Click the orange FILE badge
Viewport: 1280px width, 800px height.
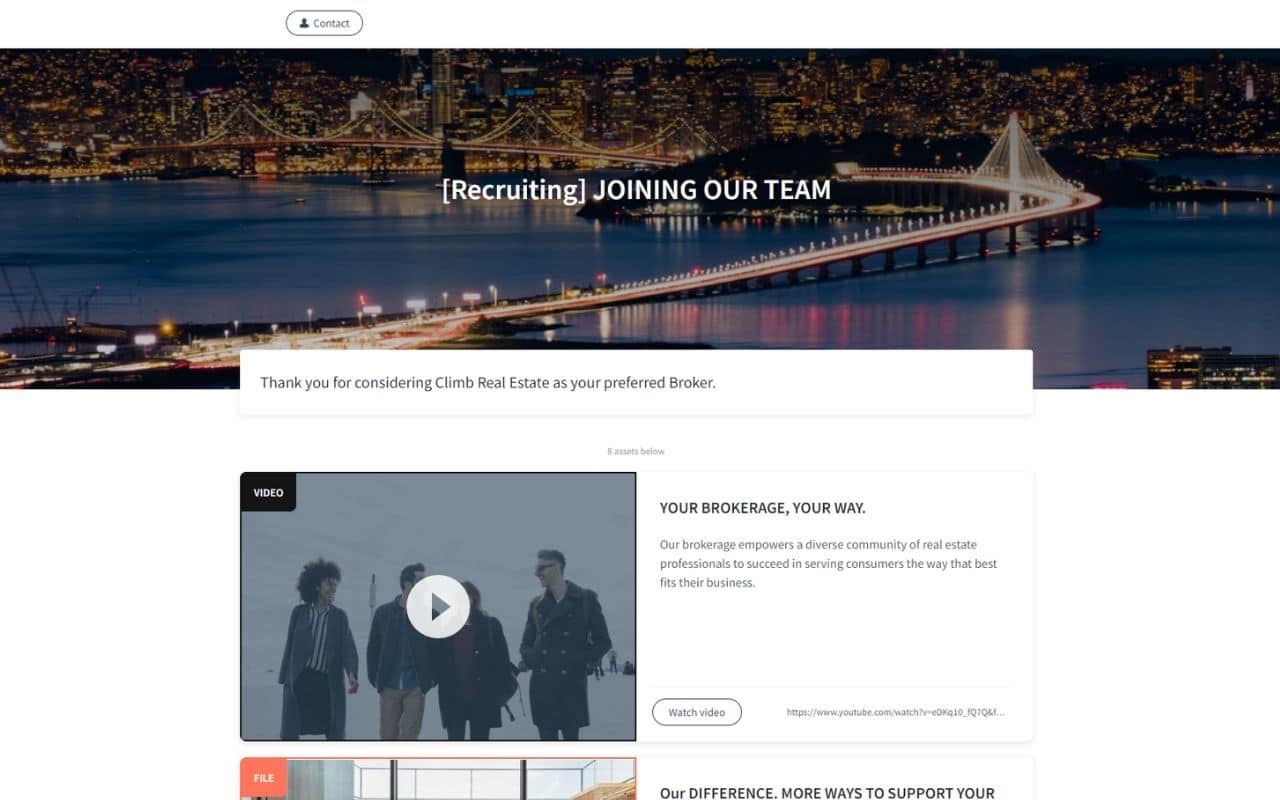coord(264,778)
